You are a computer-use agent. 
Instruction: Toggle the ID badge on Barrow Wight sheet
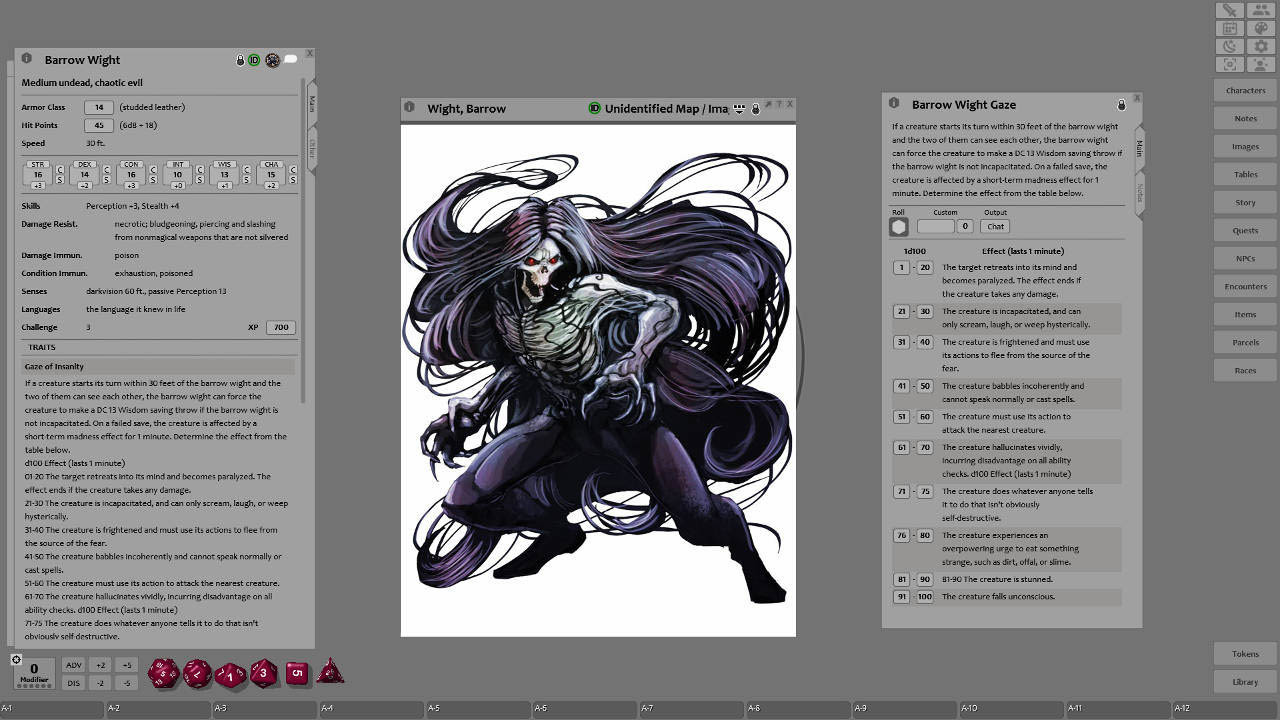(255, 59)
